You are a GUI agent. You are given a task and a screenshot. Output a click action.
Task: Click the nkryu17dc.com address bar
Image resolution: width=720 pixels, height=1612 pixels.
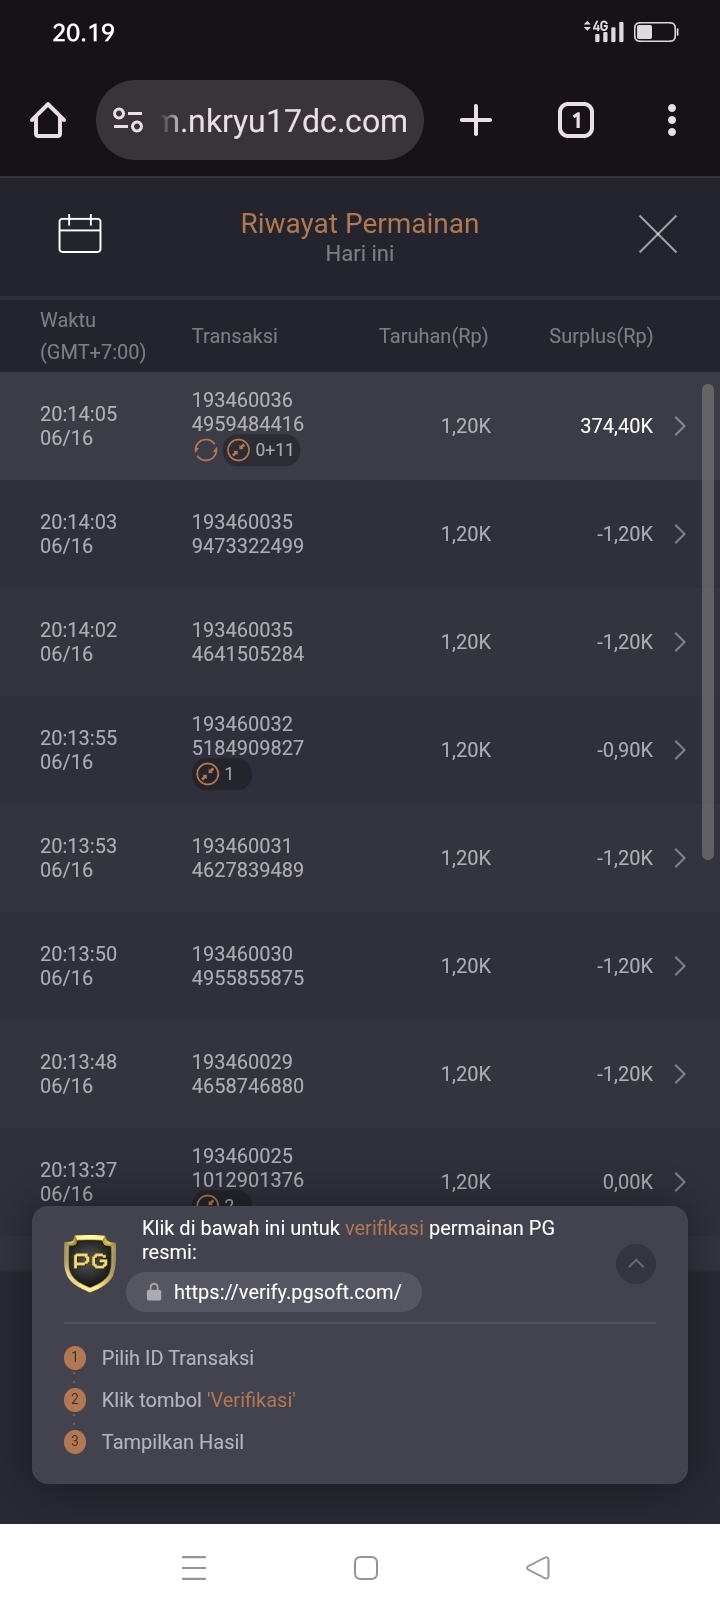tap(260, 121)
